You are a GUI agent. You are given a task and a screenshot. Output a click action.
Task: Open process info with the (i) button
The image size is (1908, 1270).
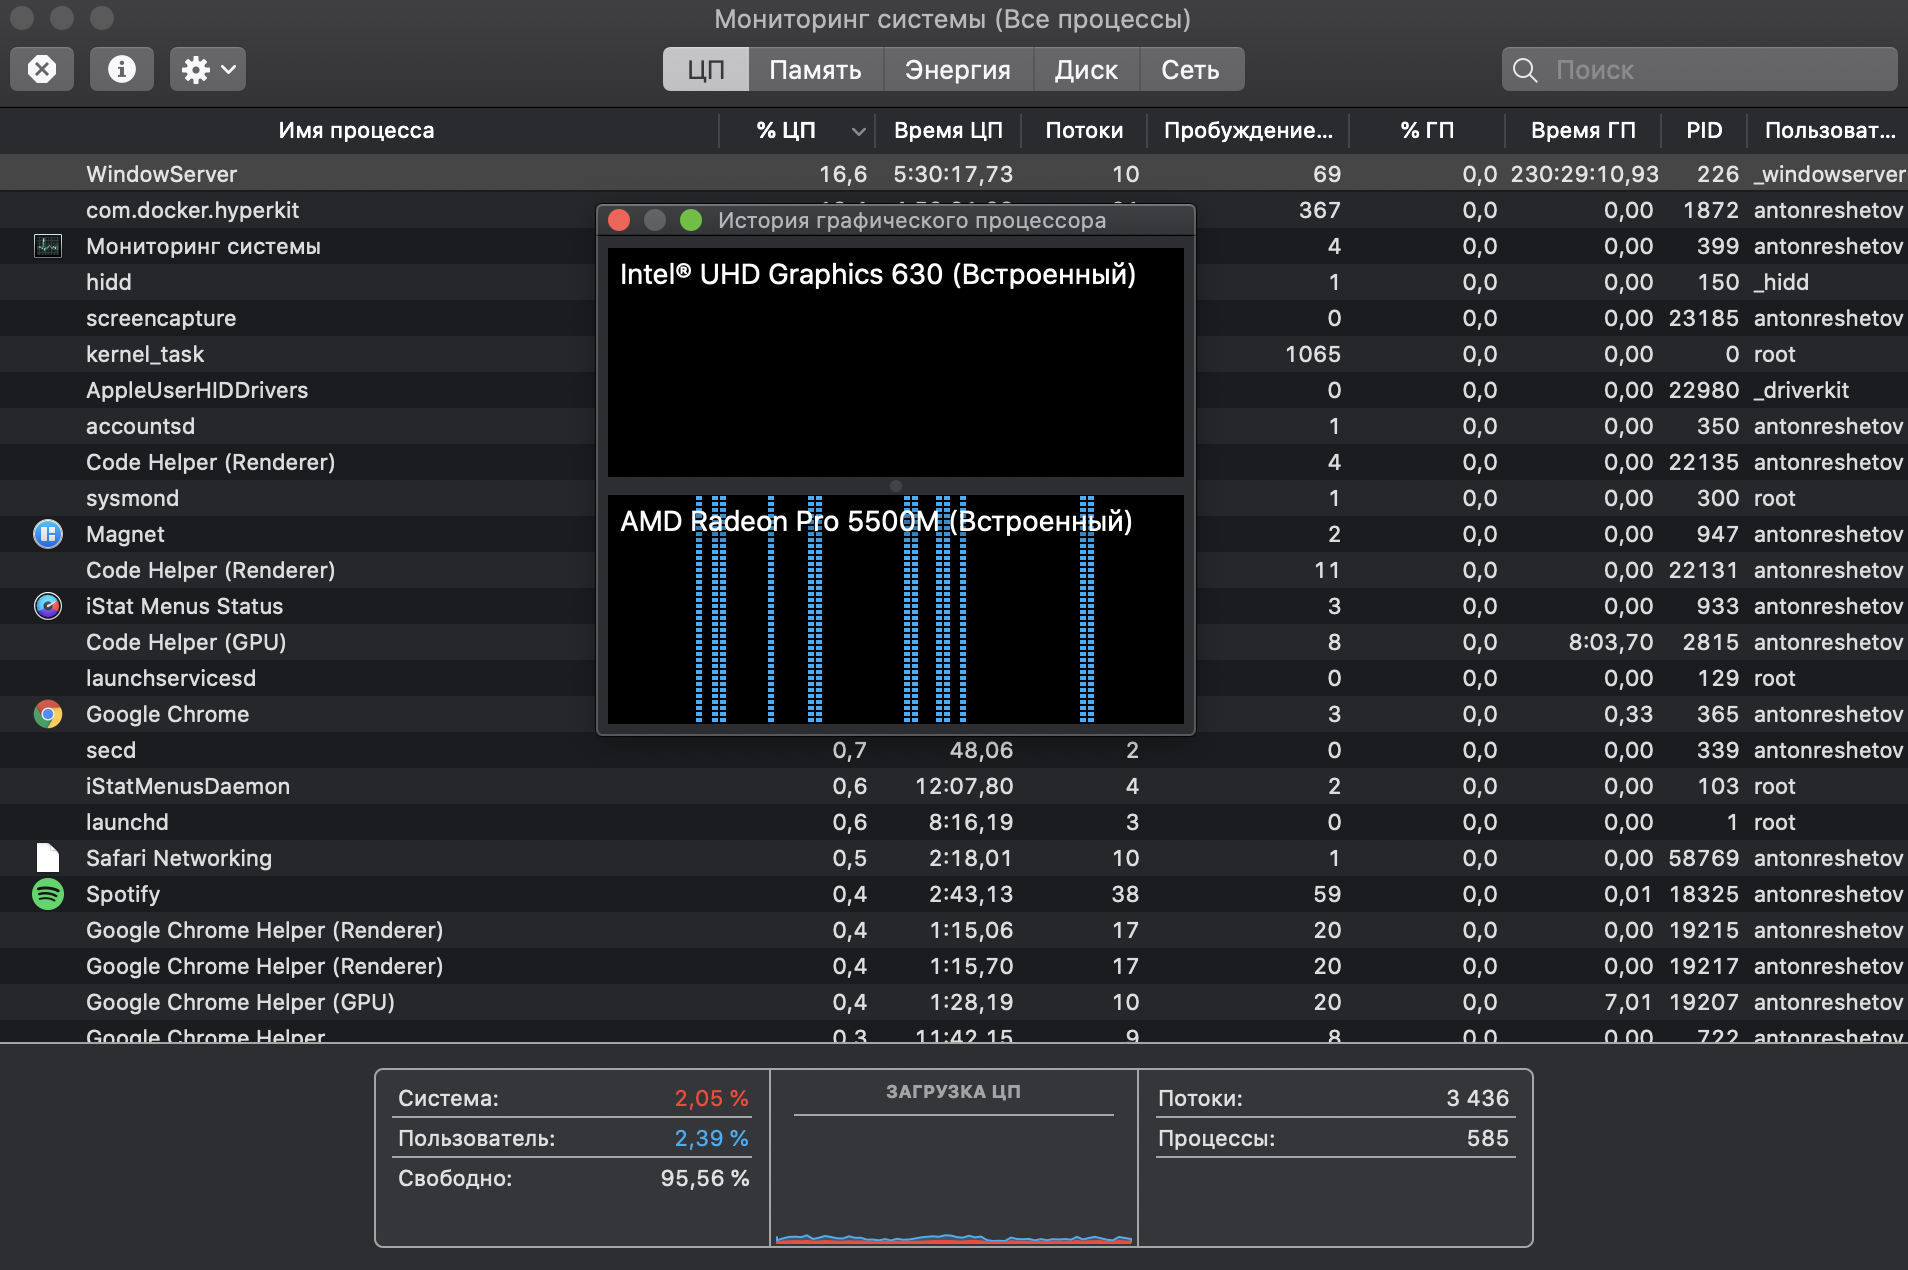tap(122, 69)
